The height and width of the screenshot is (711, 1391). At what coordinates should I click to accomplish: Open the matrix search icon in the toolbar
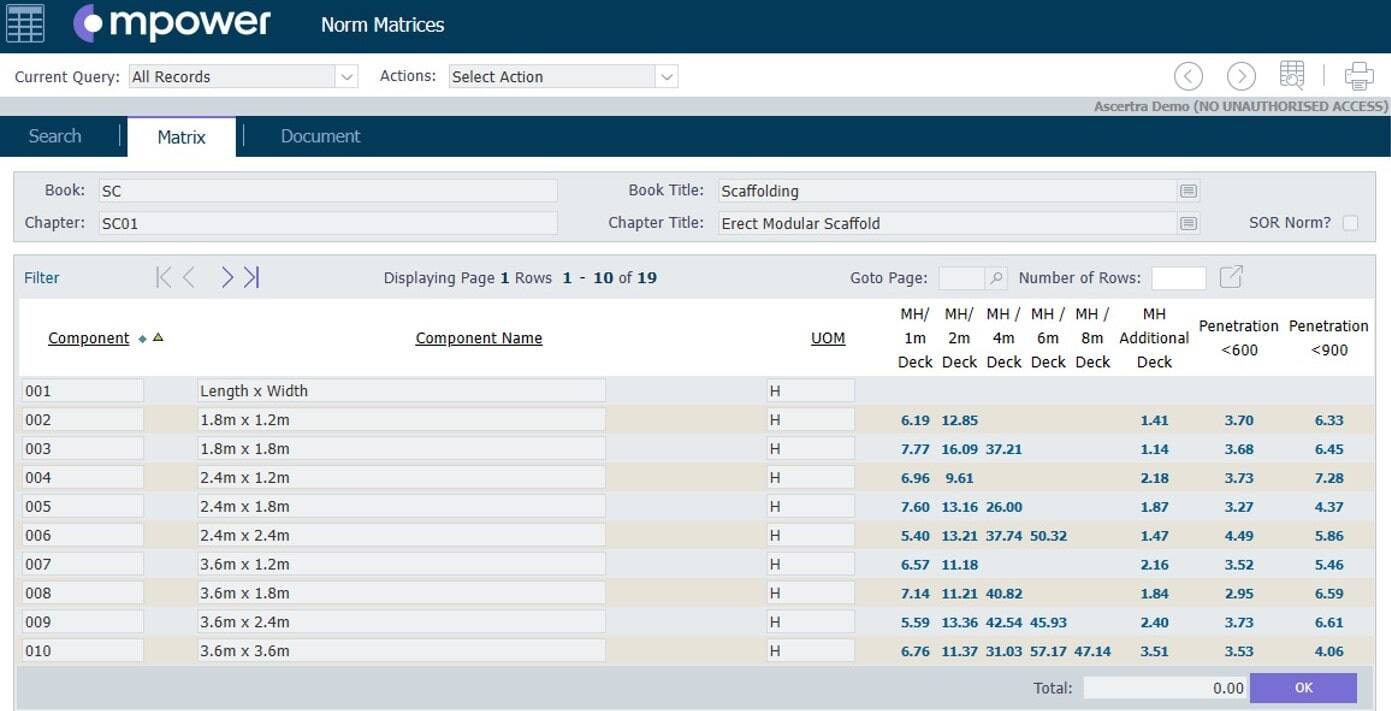1292,74
